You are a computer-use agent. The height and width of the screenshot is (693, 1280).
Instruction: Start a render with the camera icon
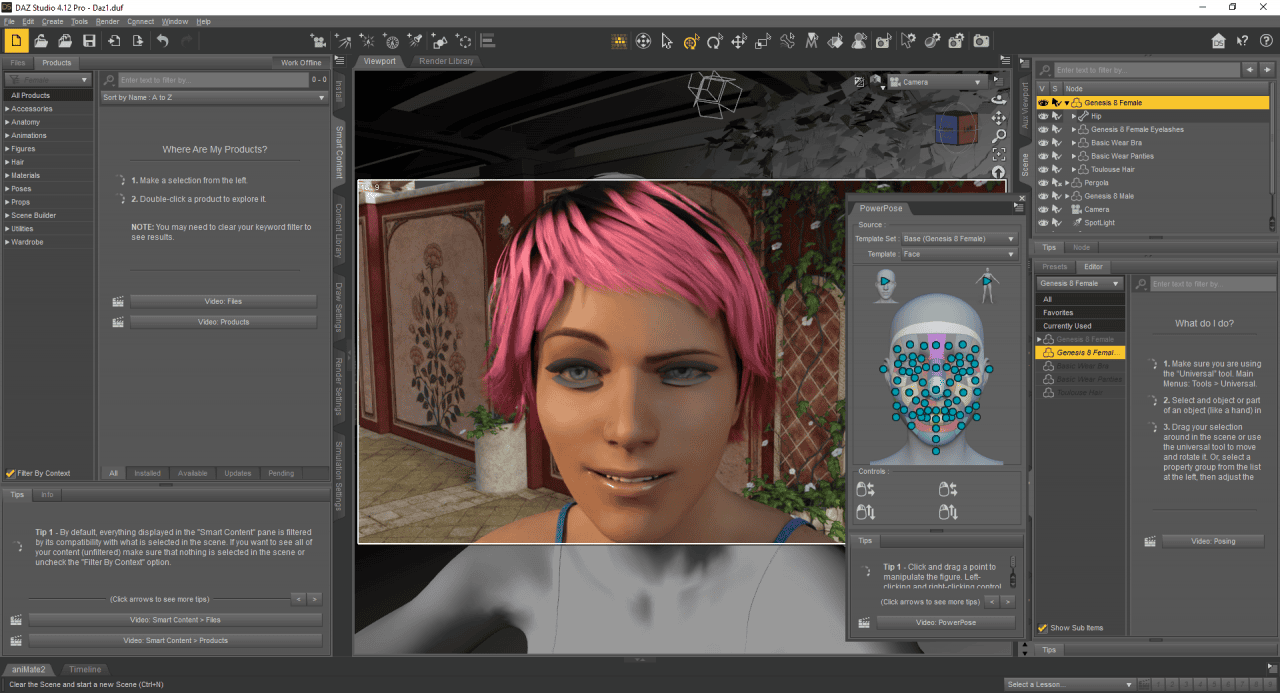pyautogui.click(x=980, y=41)
